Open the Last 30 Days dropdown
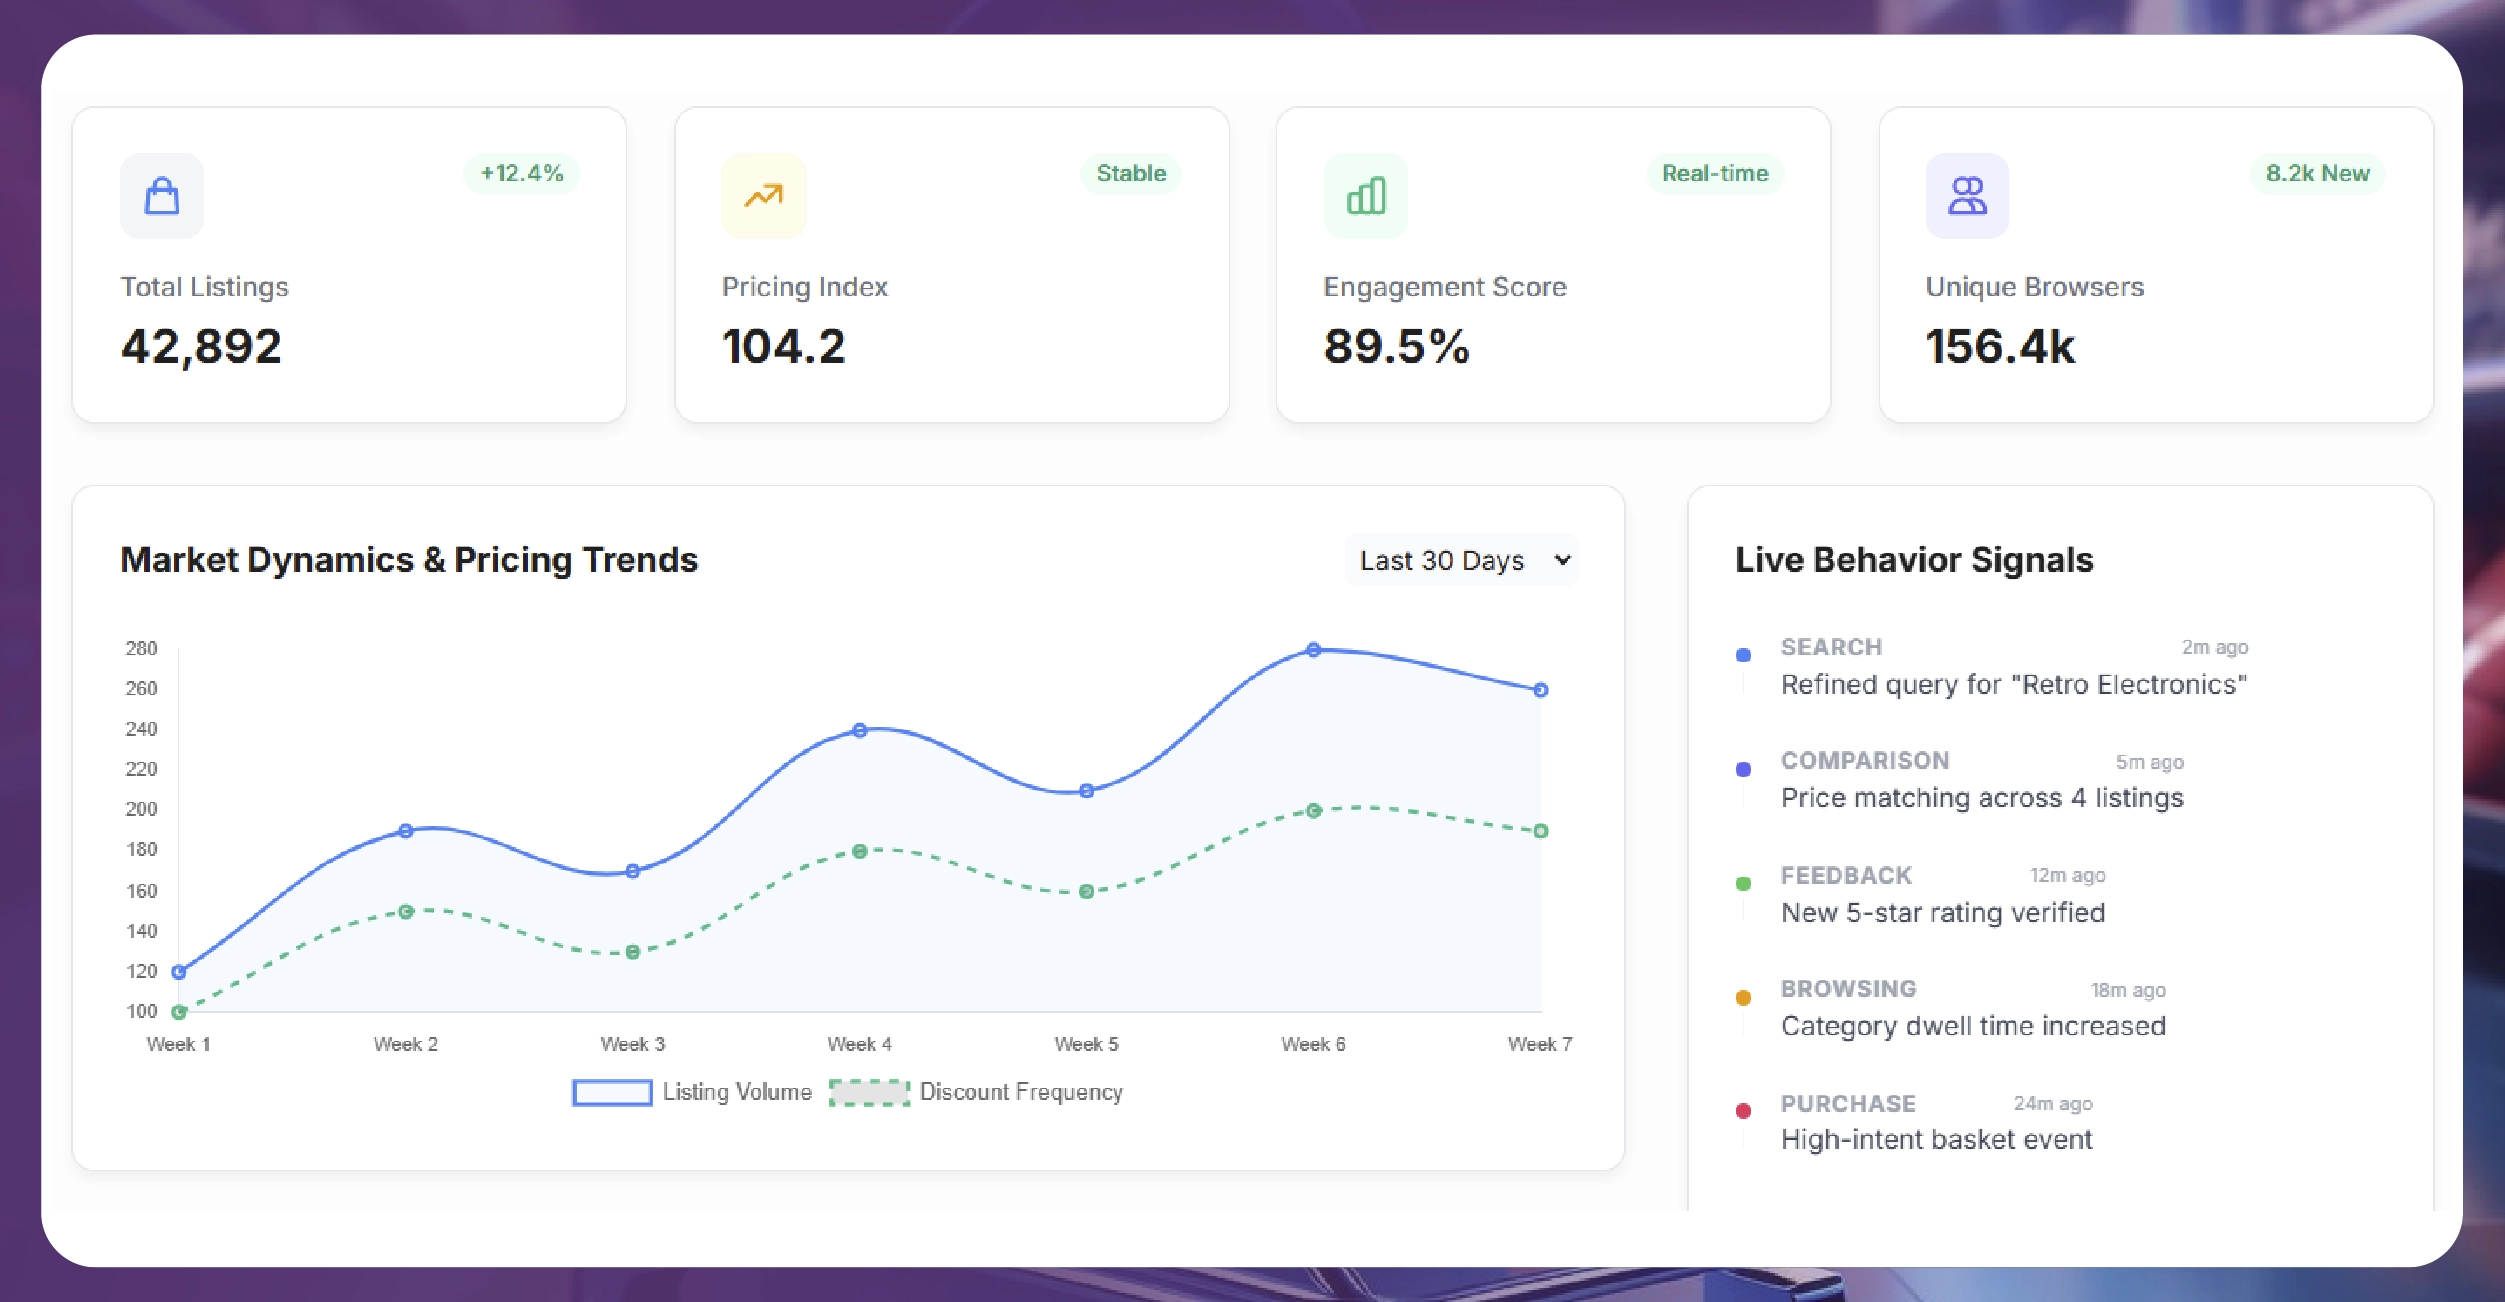 coord(1461,560)
